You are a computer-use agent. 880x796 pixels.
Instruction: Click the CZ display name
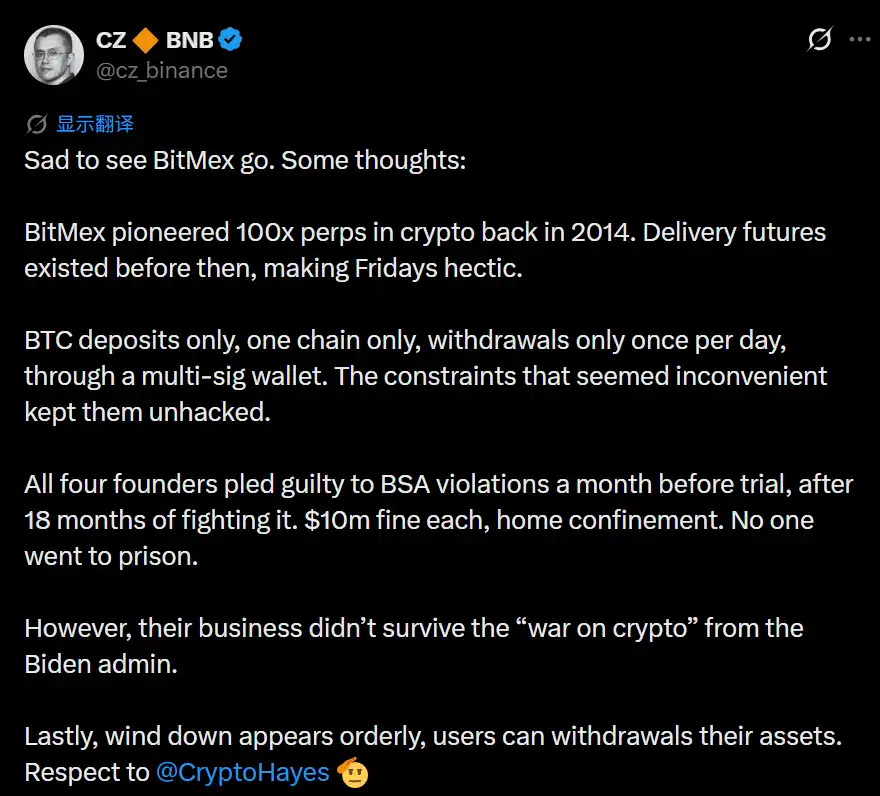pos(111,40)
